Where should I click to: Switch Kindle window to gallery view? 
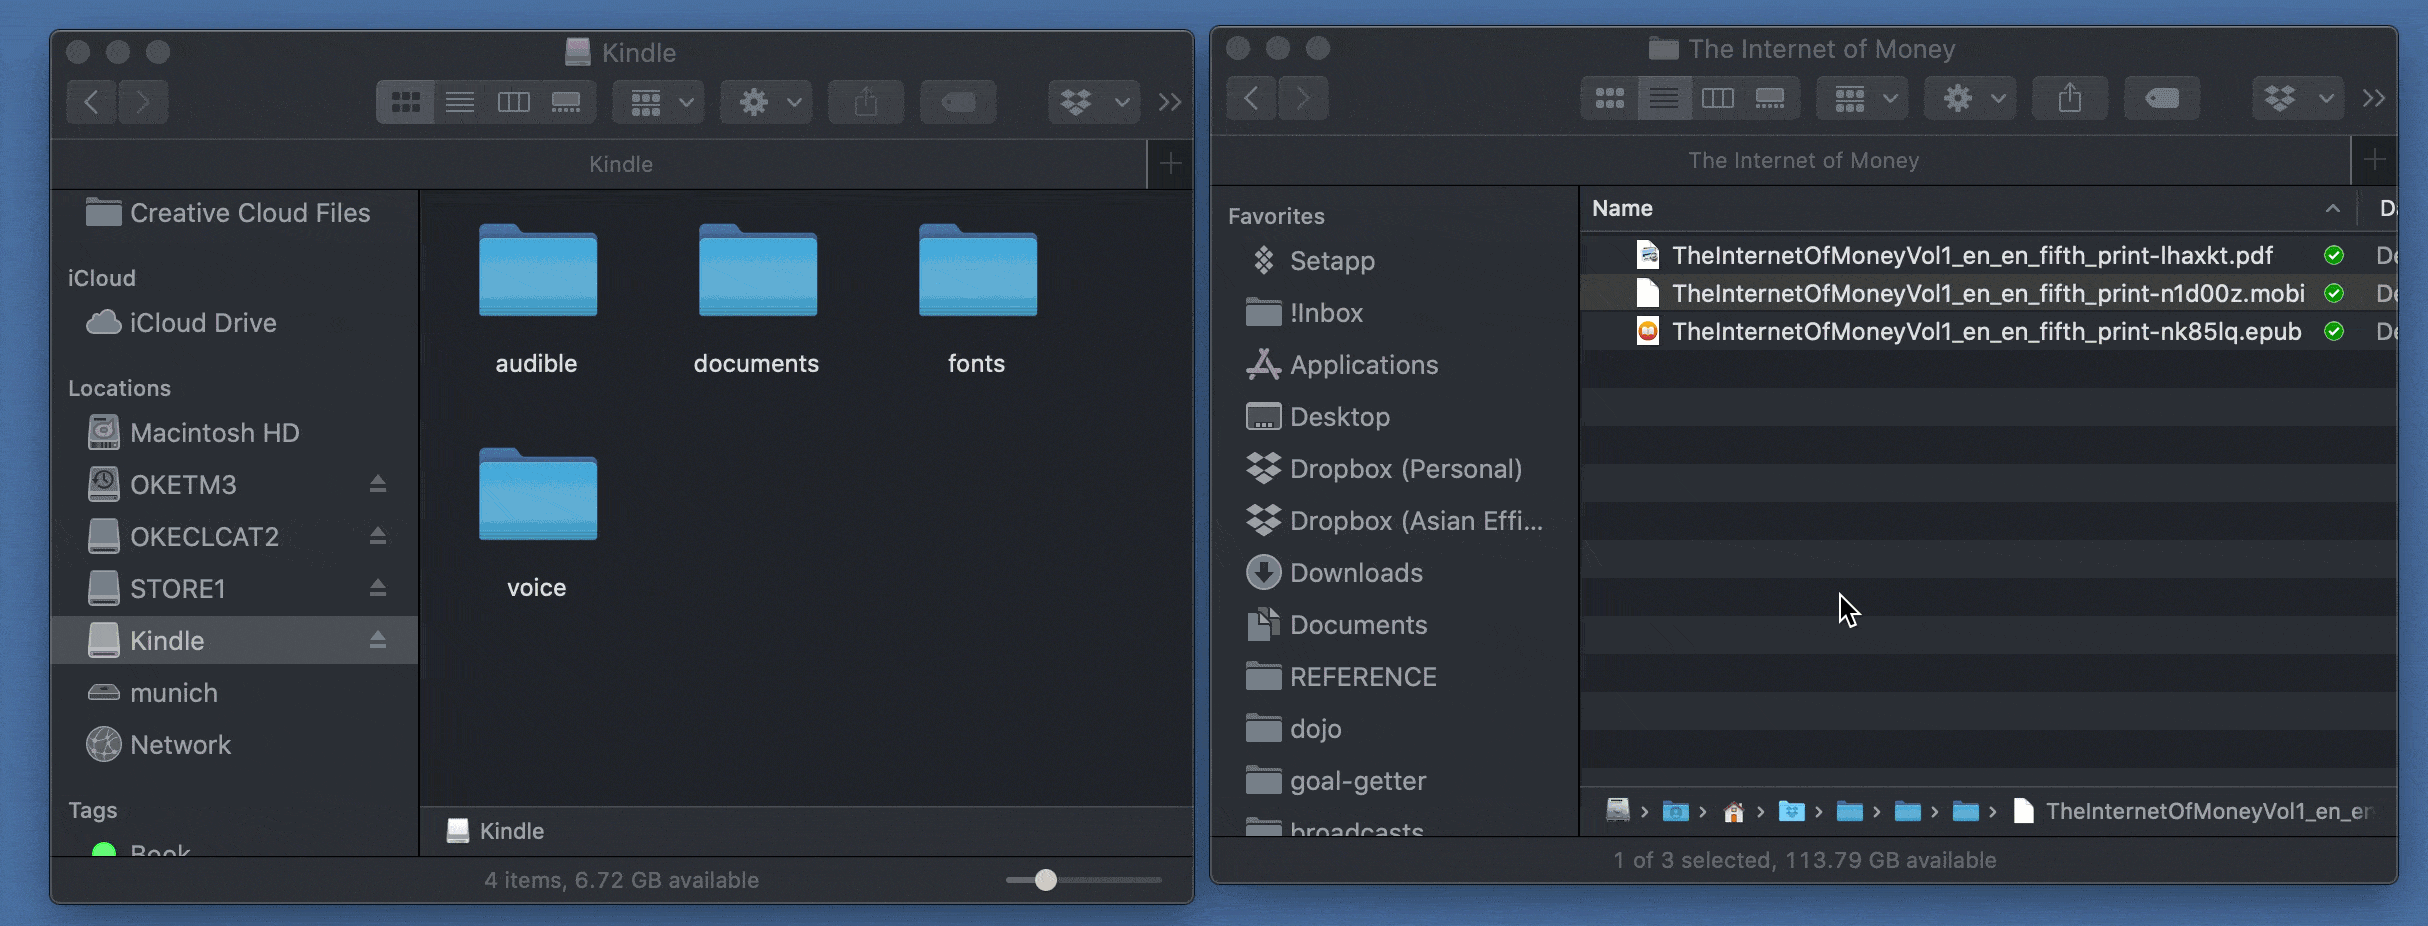point(567,102)
